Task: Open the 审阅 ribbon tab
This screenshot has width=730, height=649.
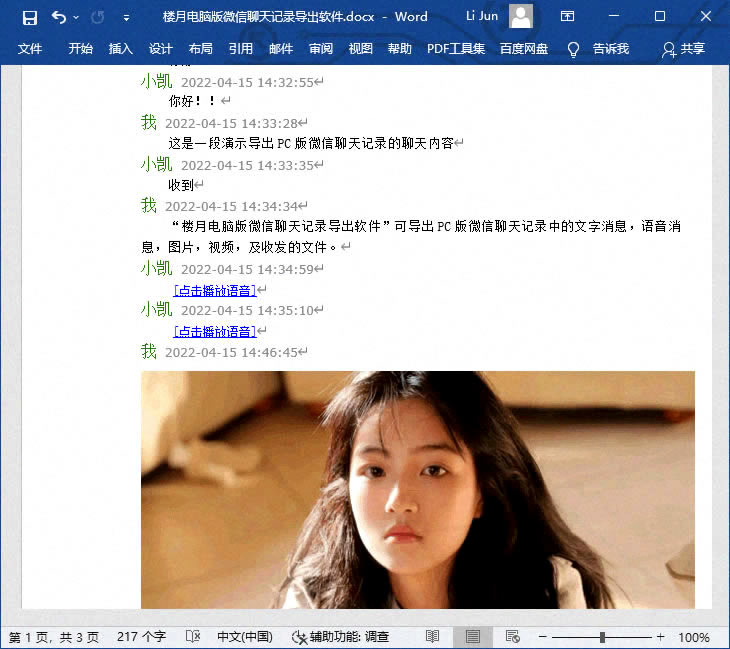Action: 321,49
